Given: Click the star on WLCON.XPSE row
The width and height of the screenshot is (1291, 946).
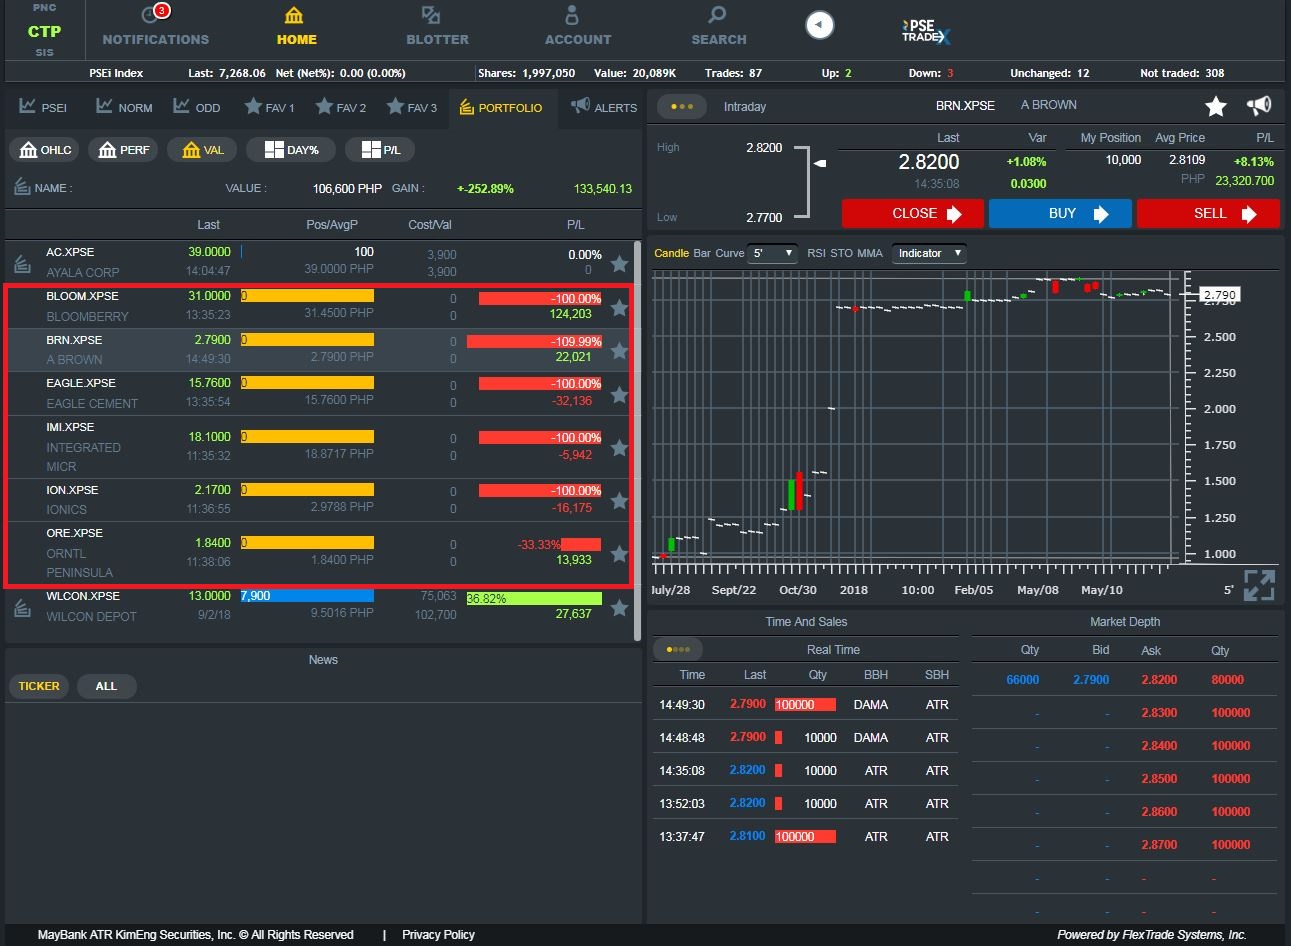Looking at the screenshot, I should 619,607.
